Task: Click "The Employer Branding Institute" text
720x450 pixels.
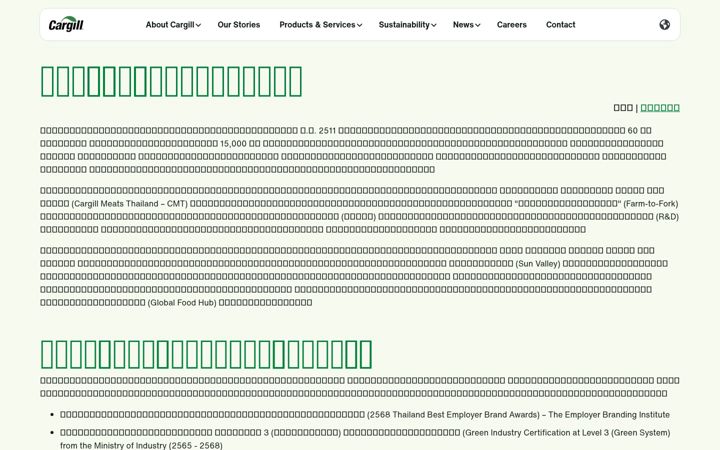Action: point(609,415)
